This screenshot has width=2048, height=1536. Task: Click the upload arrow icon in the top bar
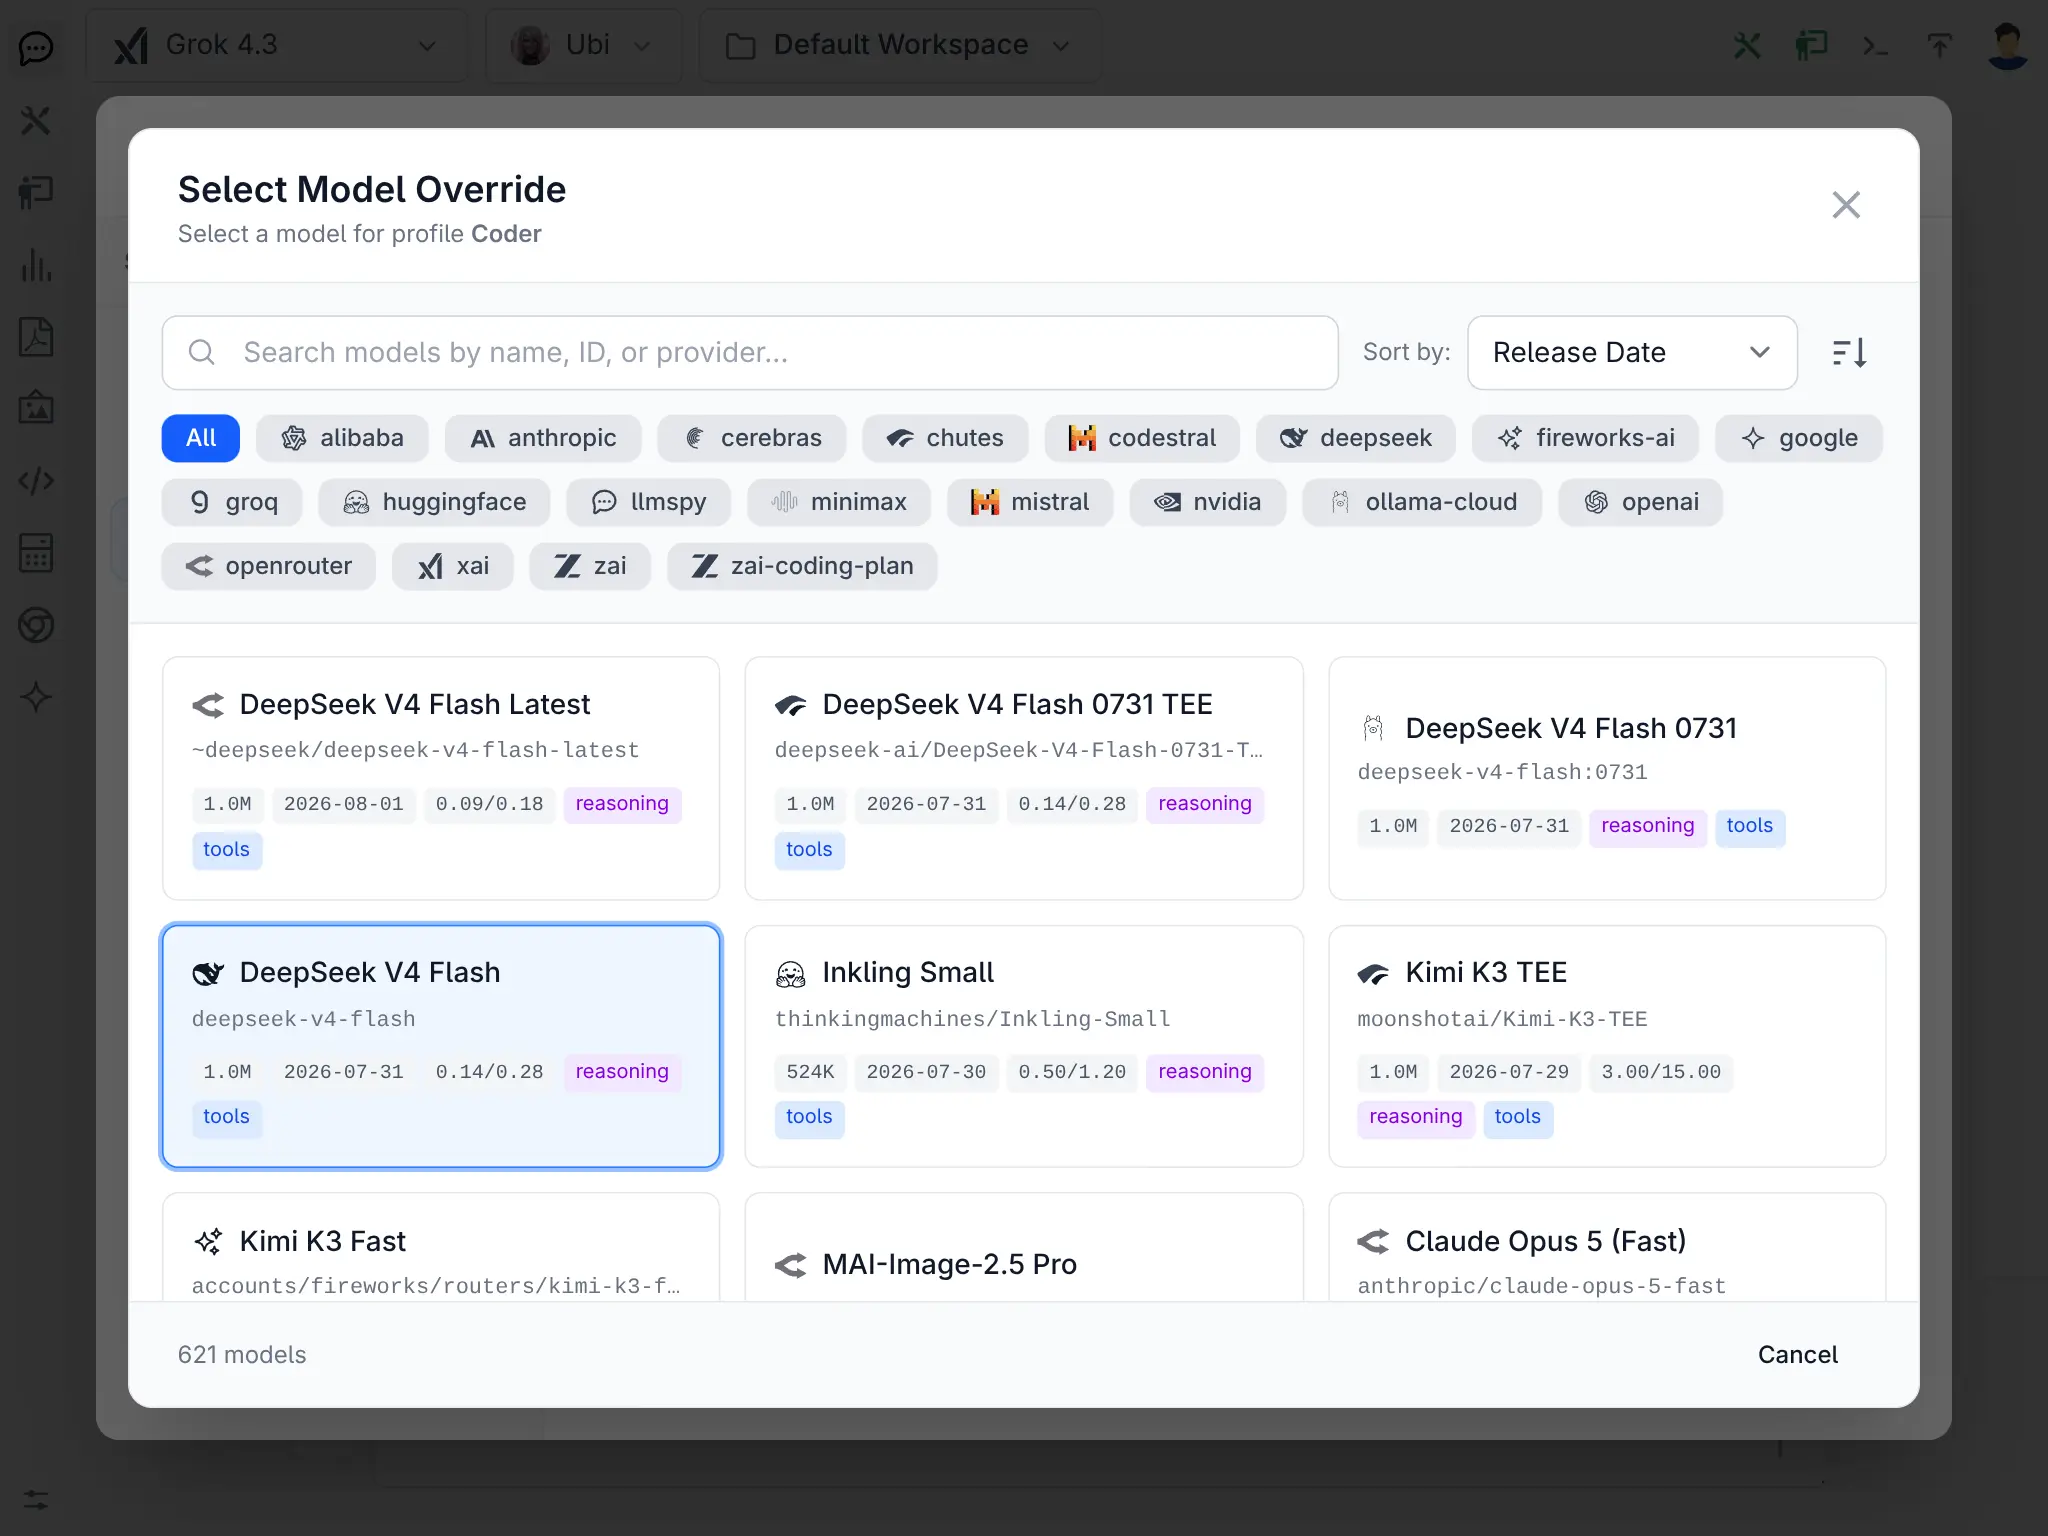click(x=1939, y=45)
